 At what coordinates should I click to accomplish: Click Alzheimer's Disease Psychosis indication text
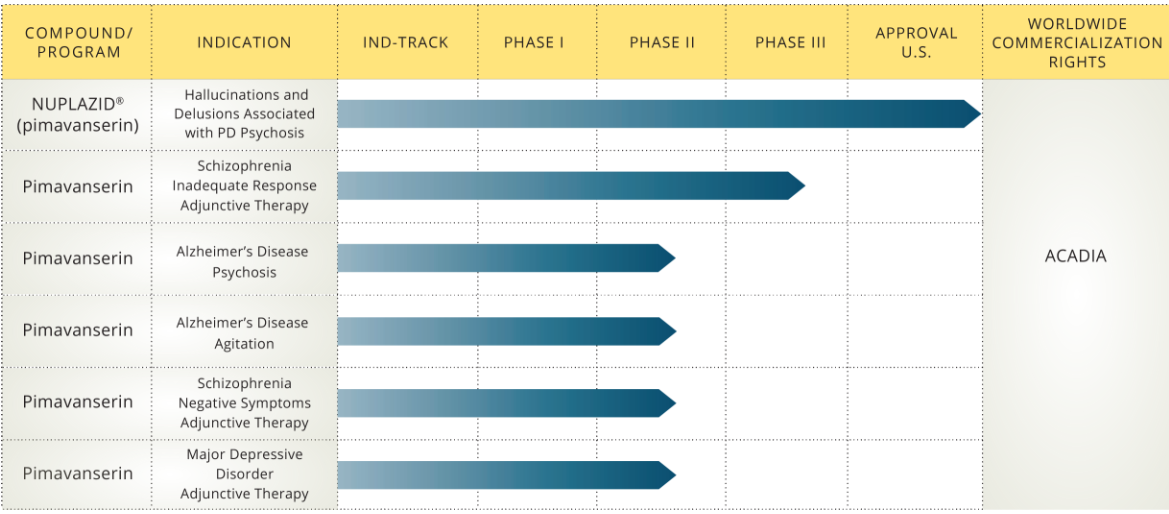coord(244,261)
